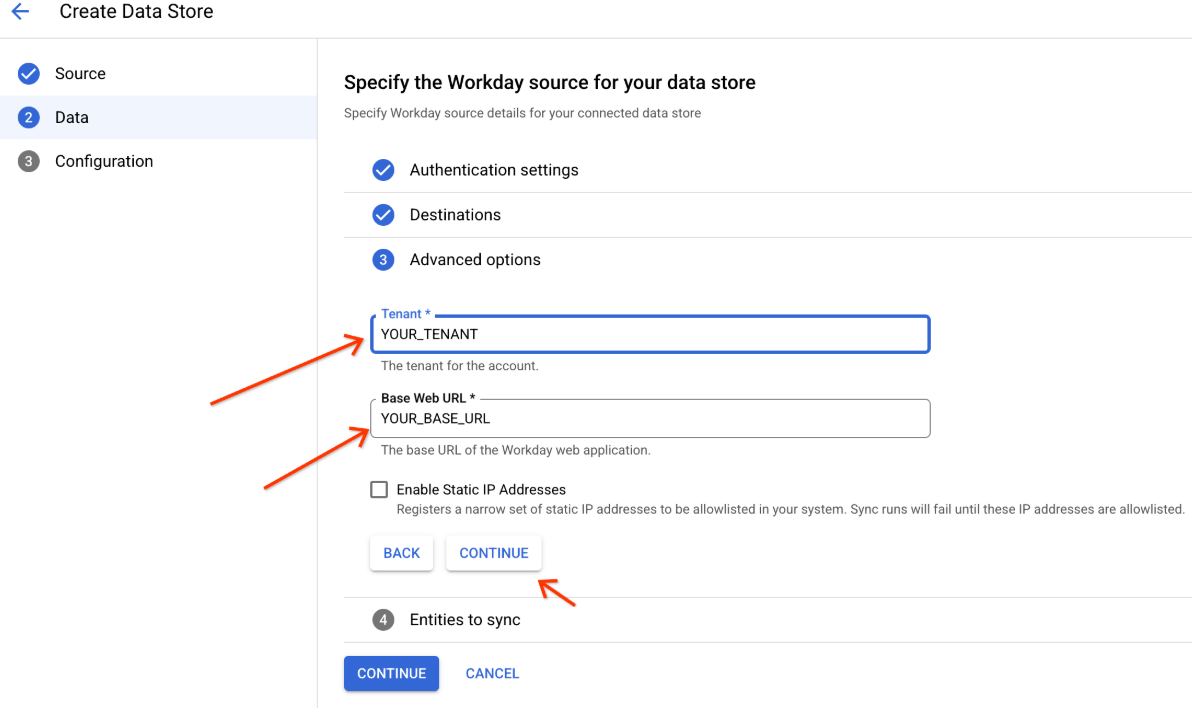
Task: Click the 'Registers a narrow set' description text
Action: click(791, 510)
